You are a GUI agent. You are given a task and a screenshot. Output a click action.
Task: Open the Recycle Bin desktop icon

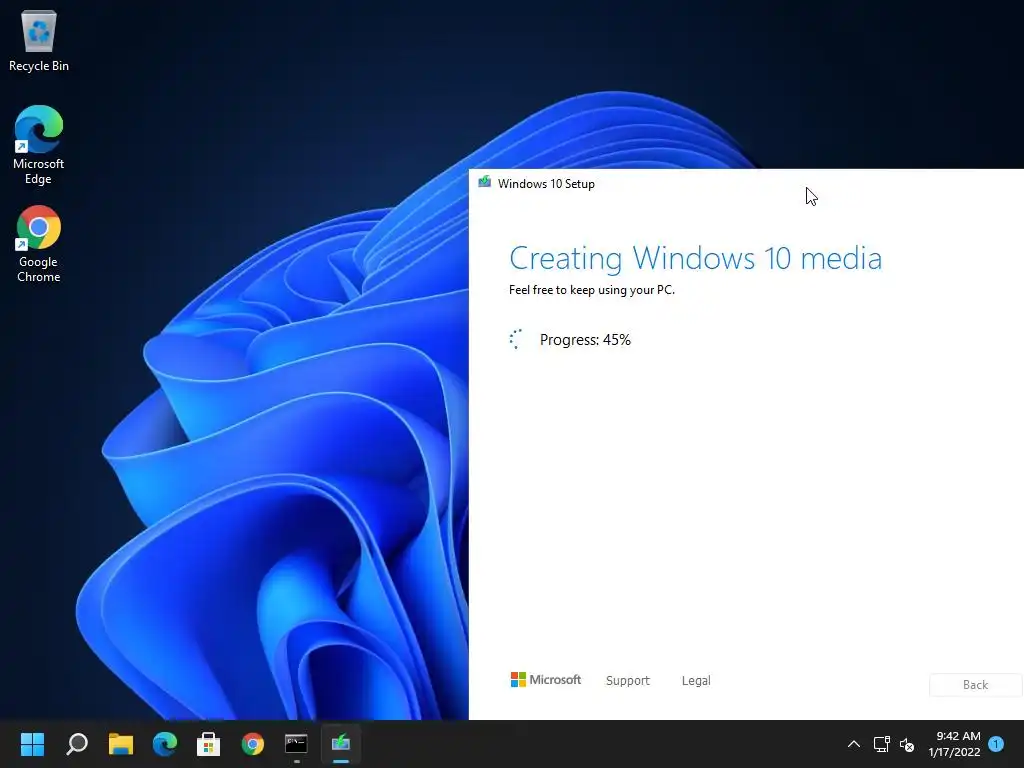click(39, 40)
